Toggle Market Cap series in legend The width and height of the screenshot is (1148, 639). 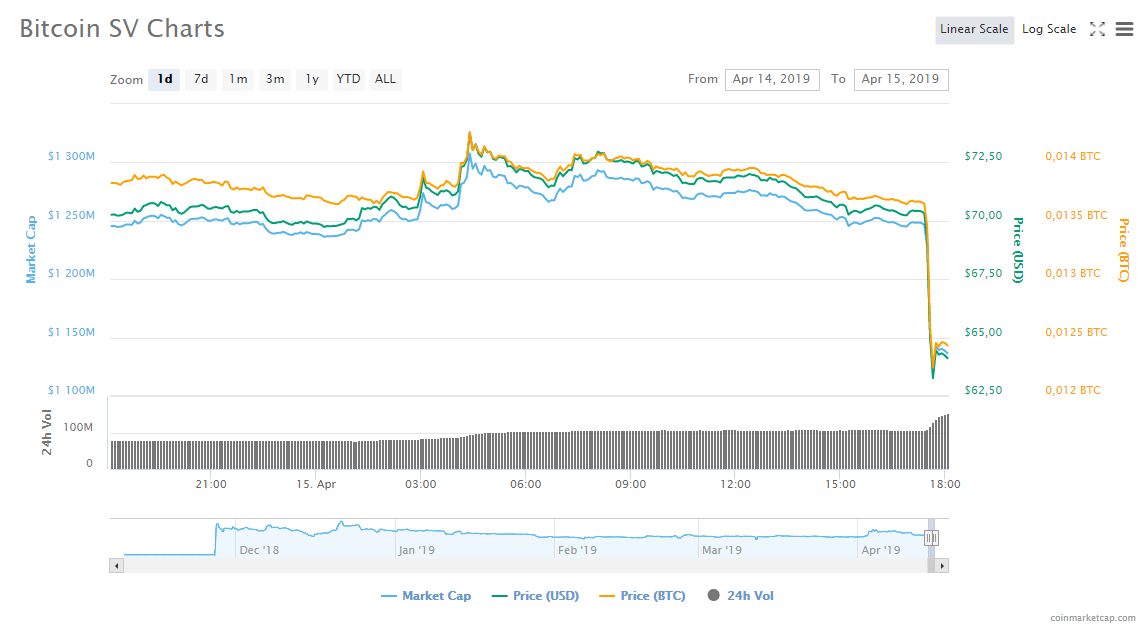[426, 596]
